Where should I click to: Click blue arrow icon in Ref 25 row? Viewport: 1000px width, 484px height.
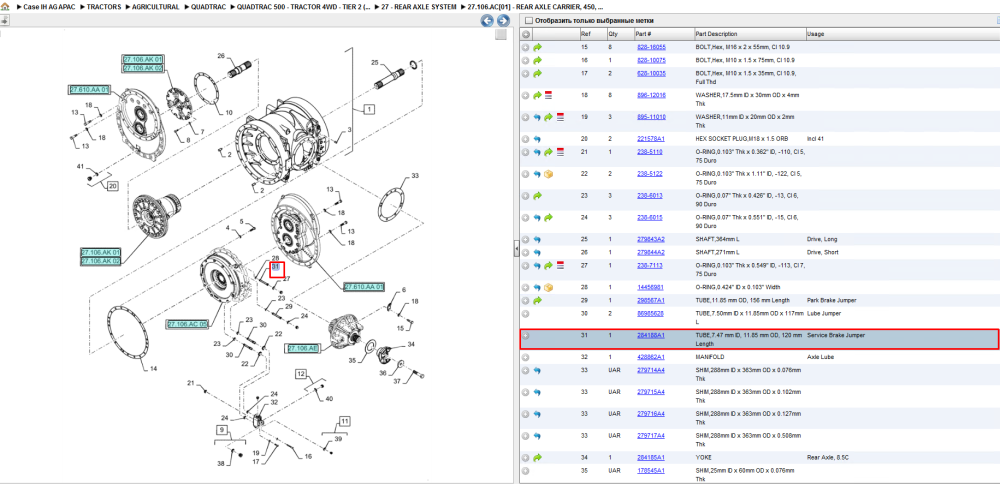[538, 240]
